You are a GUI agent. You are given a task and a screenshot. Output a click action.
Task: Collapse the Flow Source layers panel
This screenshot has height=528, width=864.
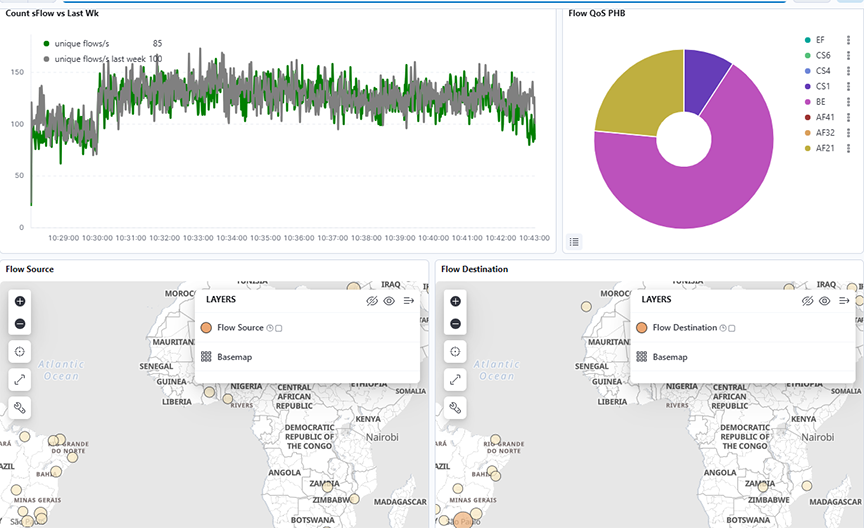pyautogui.click(x=409, y=301)
